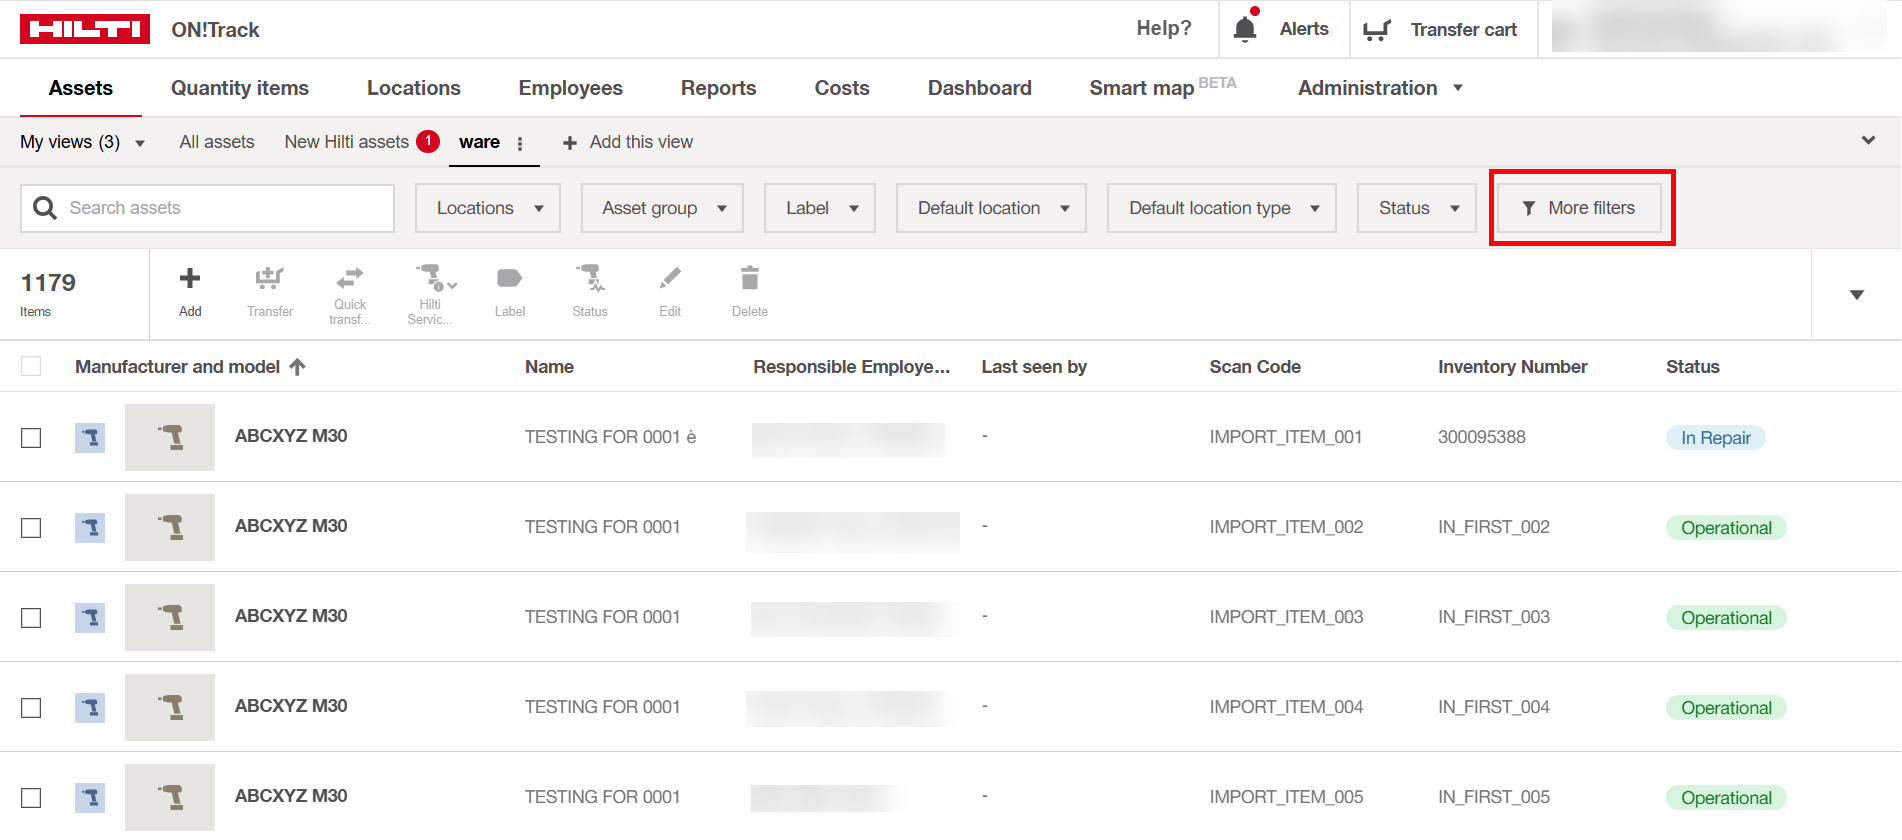1902x840 pixels.
Task: Click the Delete trash icon
Action: [x=749, y=279]
